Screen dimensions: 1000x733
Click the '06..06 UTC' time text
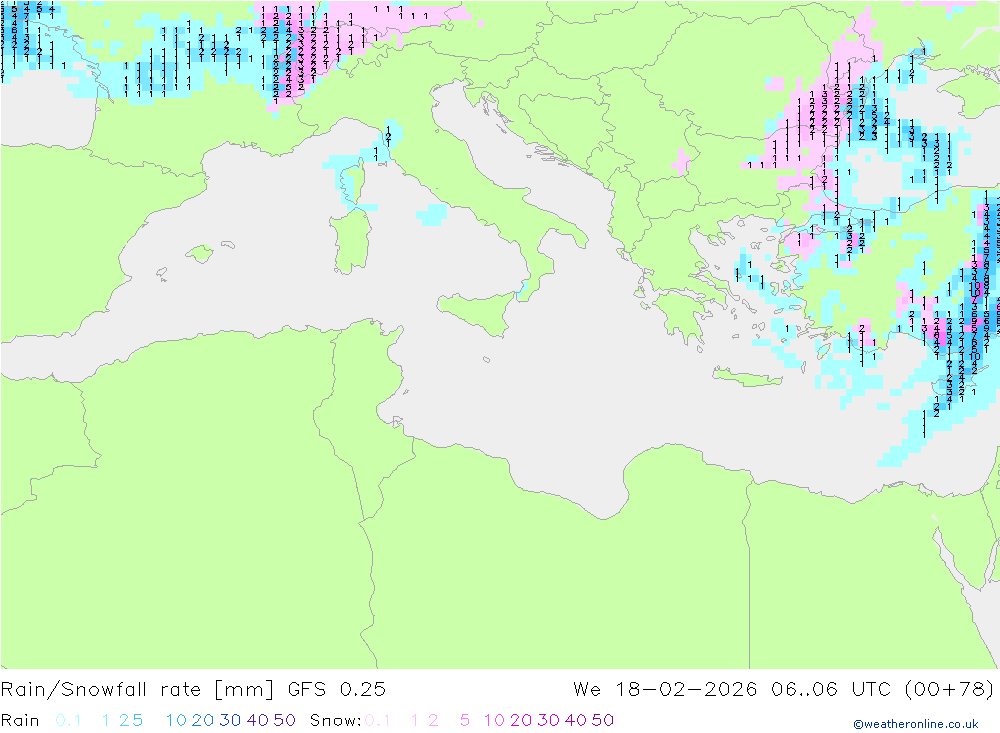832,690
